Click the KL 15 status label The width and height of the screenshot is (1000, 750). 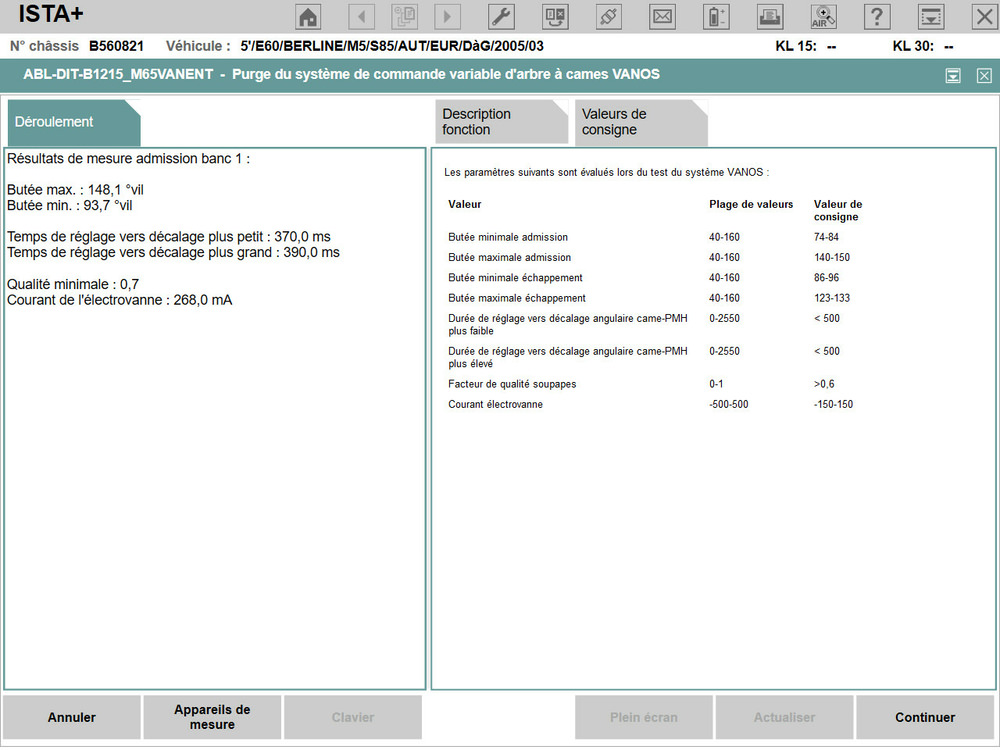[796, 46]
